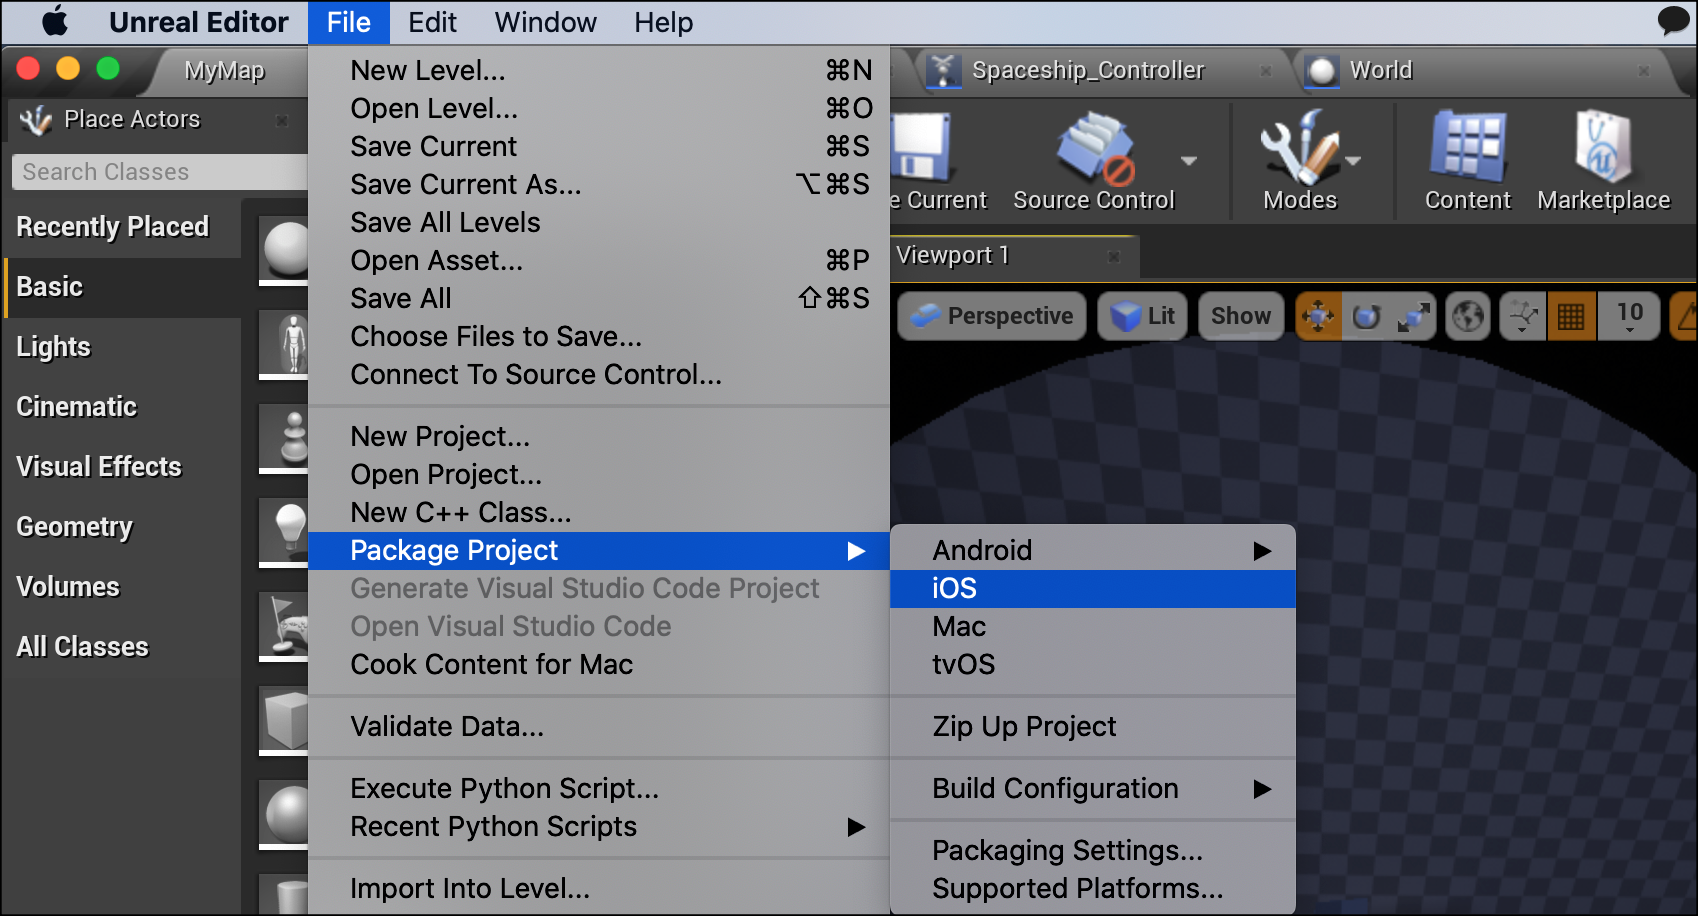Viewport: 1698px width, 916px height.
Task: Select the scale gizmo tool in viewport
Action: pyautogui.click(x=1413, y=317)
